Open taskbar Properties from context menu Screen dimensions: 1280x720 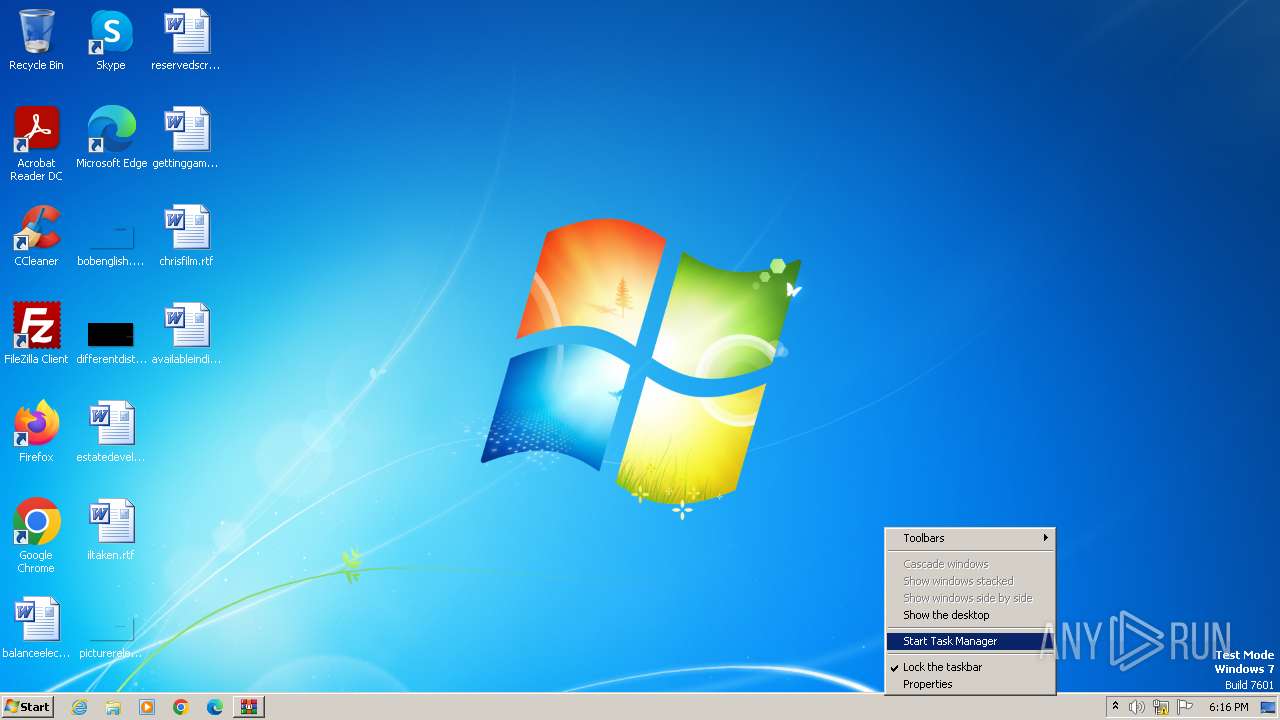[970, 684]
